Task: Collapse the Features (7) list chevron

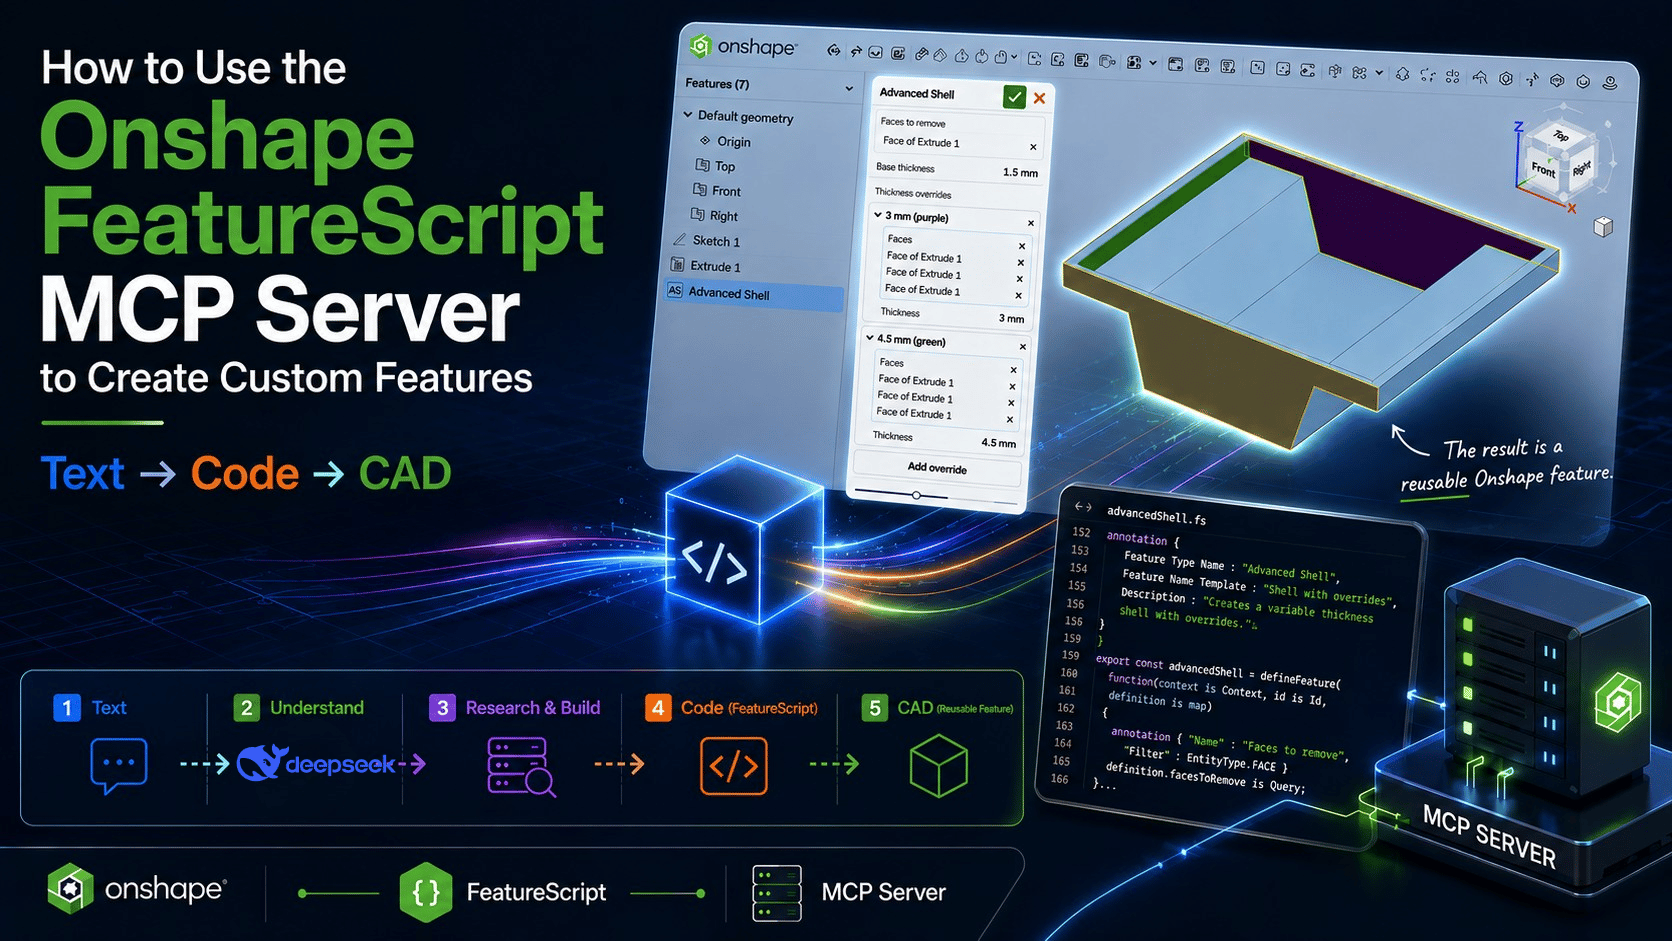Action: point(849,89)
